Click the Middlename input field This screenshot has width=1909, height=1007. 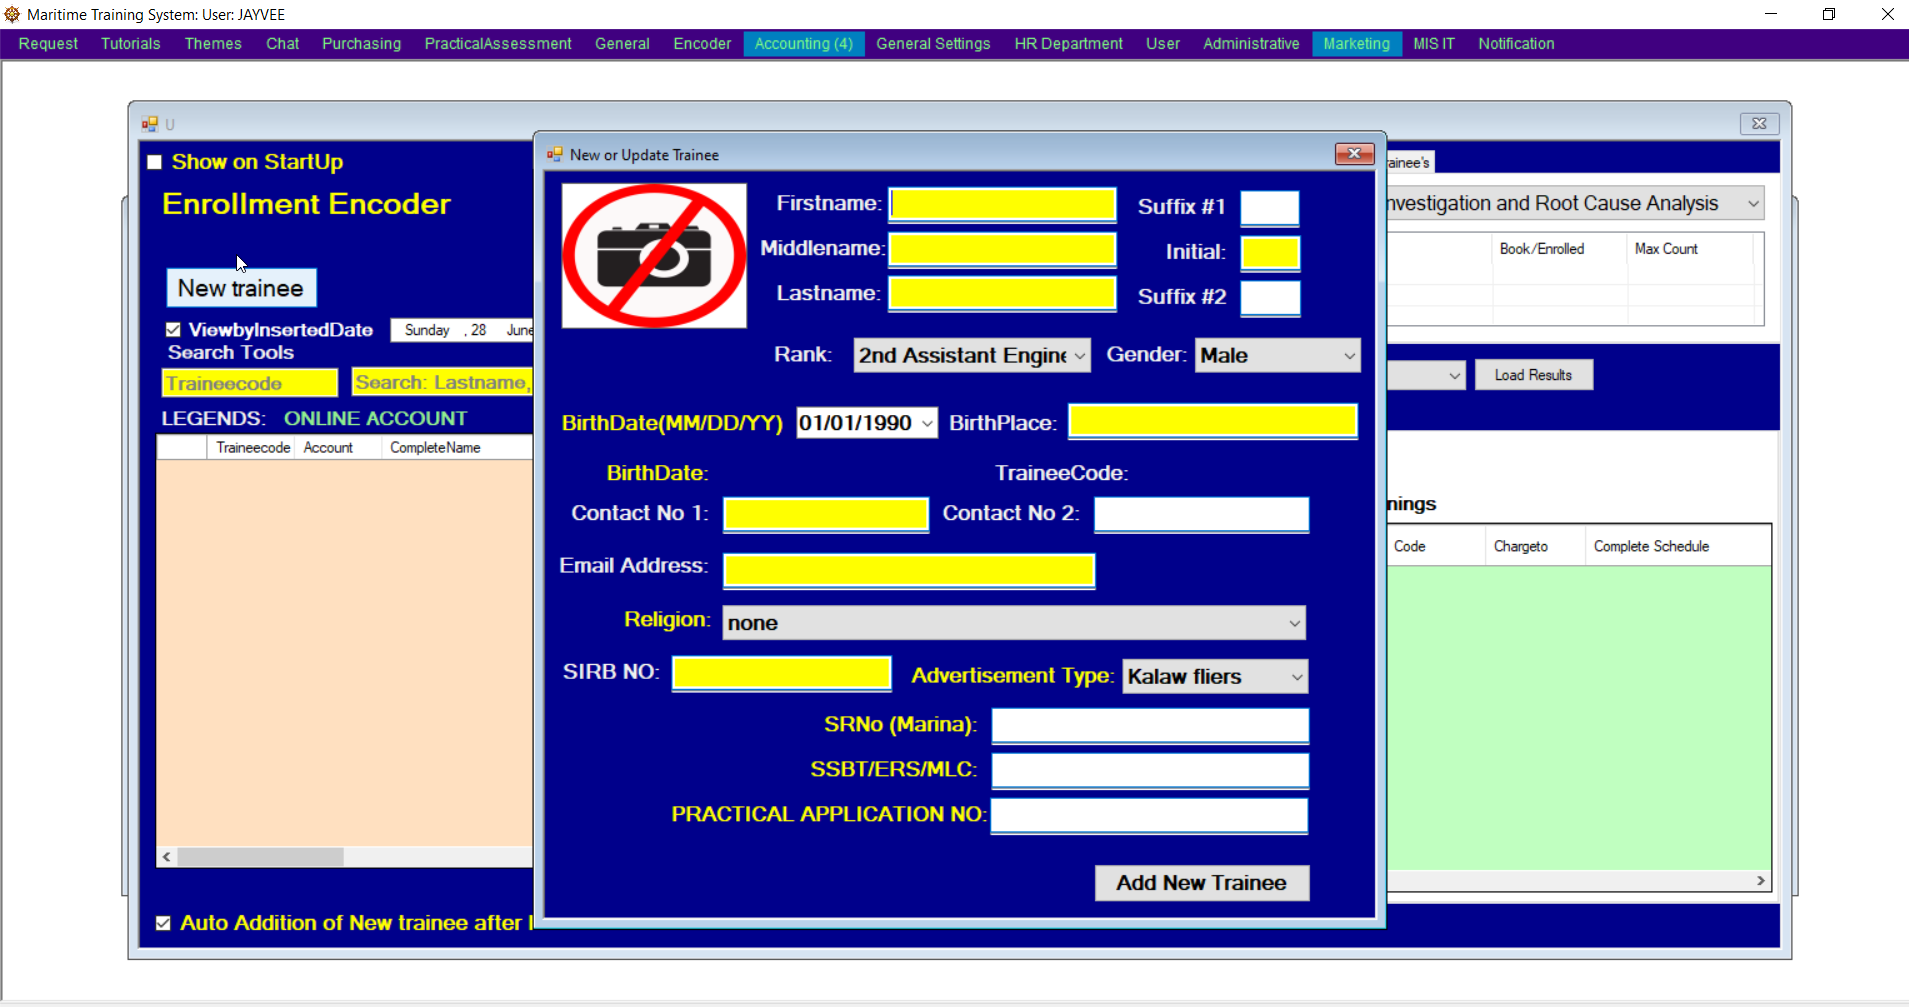coord(1003,249)
